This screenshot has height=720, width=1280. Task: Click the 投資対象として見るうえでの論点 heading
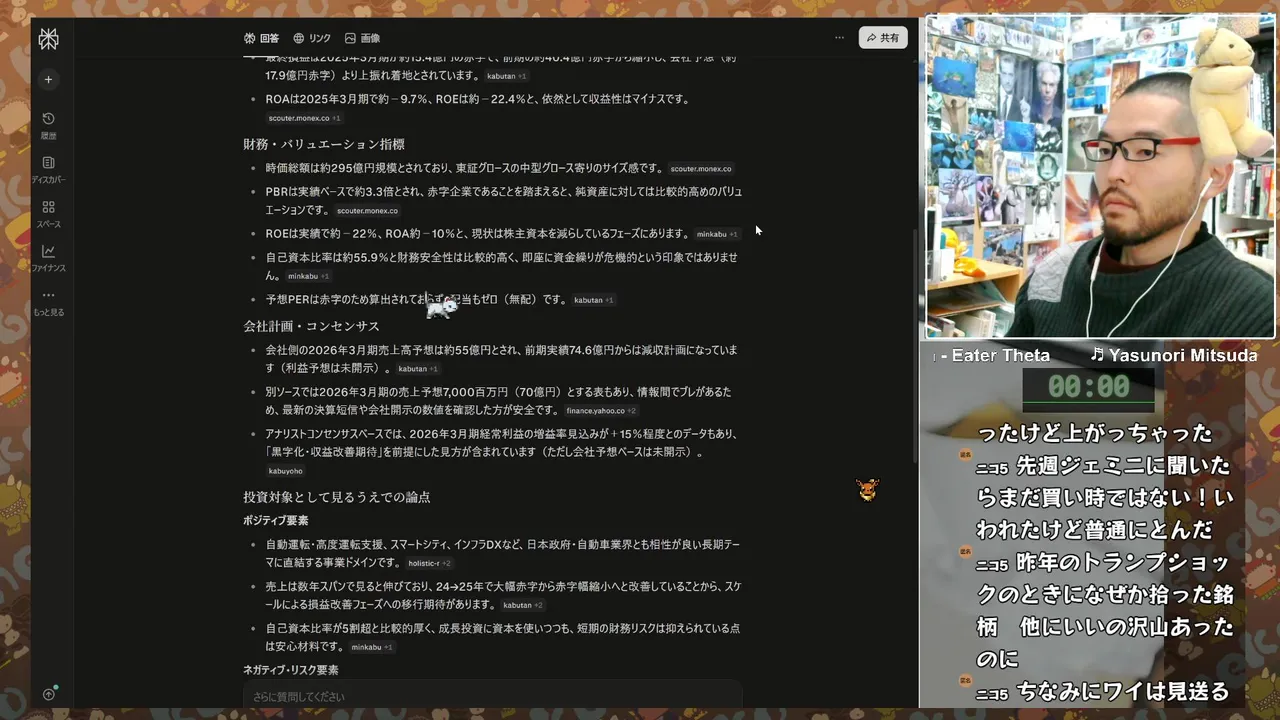[337, 497]
